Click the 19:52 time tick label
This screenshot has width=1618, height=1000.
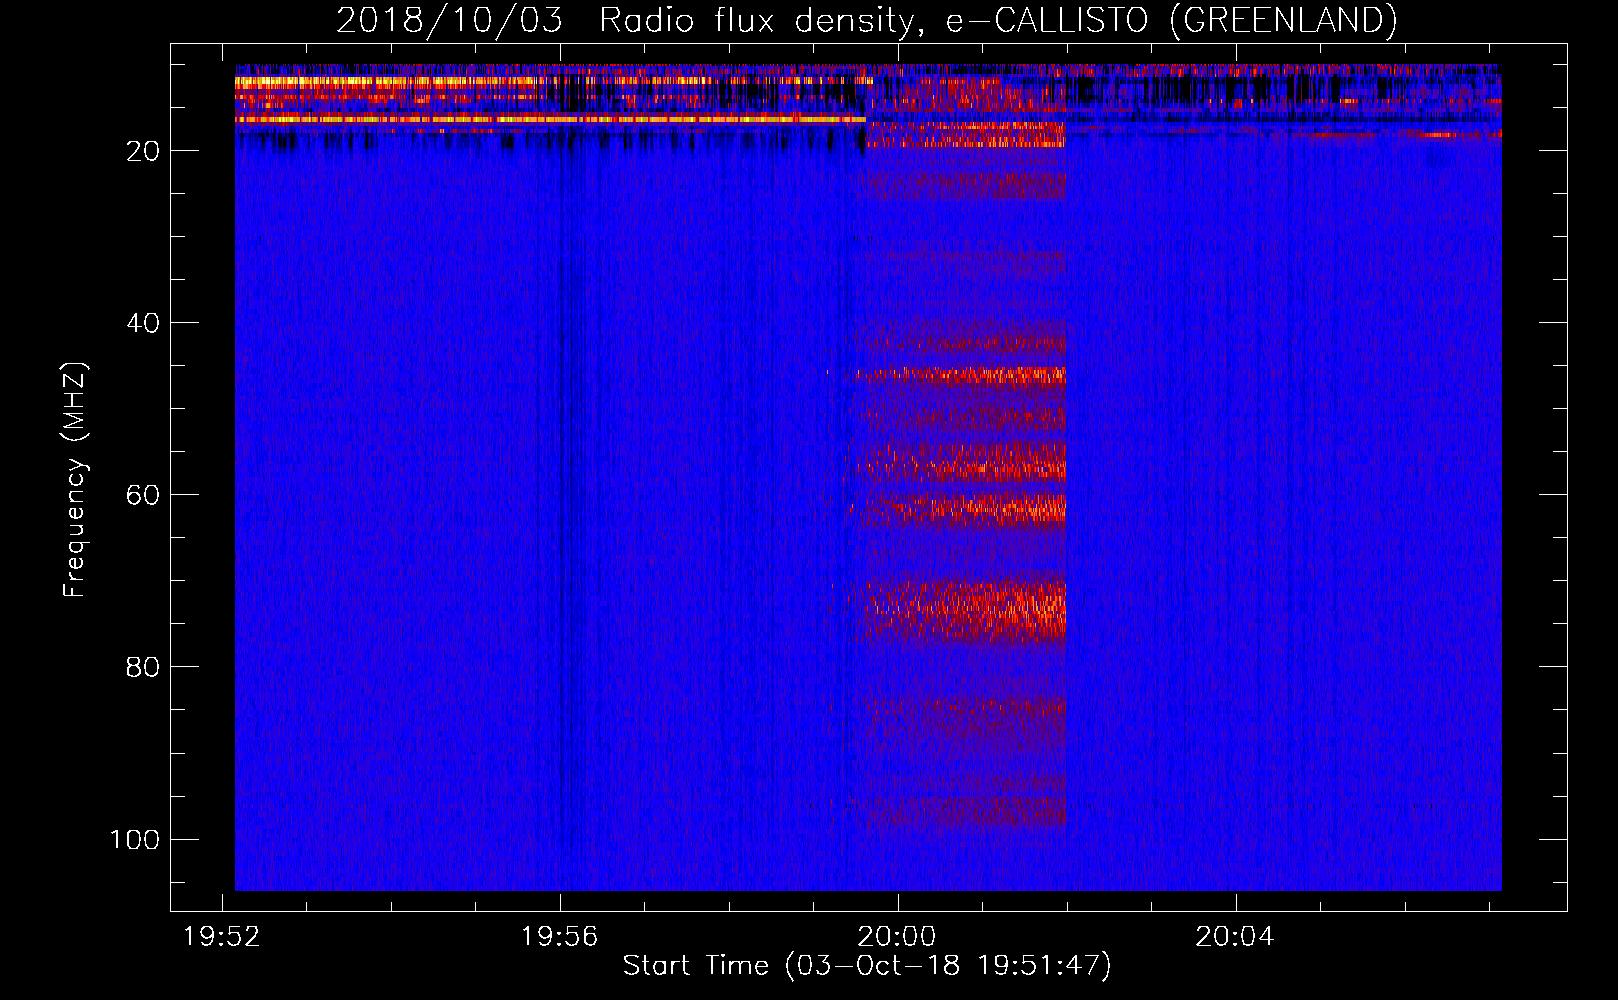[x=222, y=937]
